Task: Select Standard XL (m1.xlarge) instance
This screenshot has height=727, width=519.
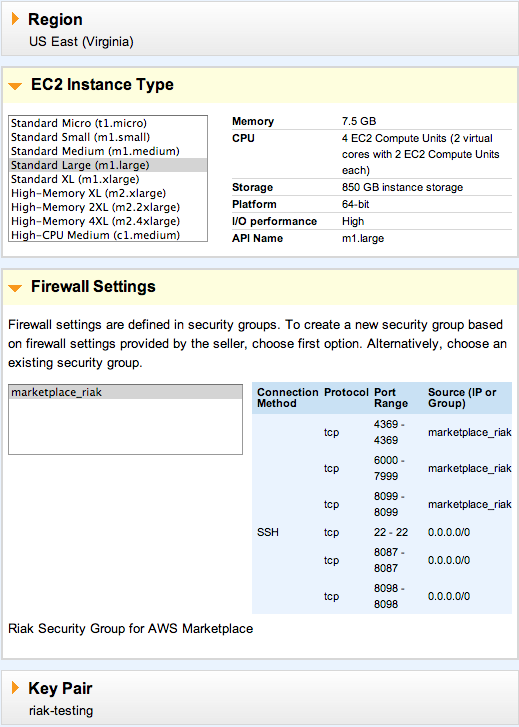Action: click(x=108, y=179)
